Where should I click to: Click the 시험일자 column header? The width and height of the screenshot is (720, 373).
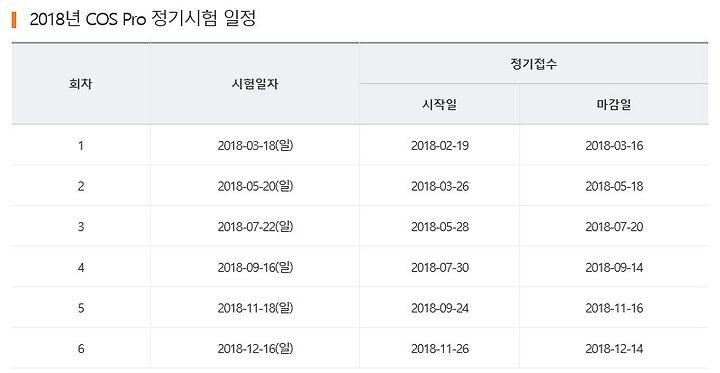pos(255,84)
